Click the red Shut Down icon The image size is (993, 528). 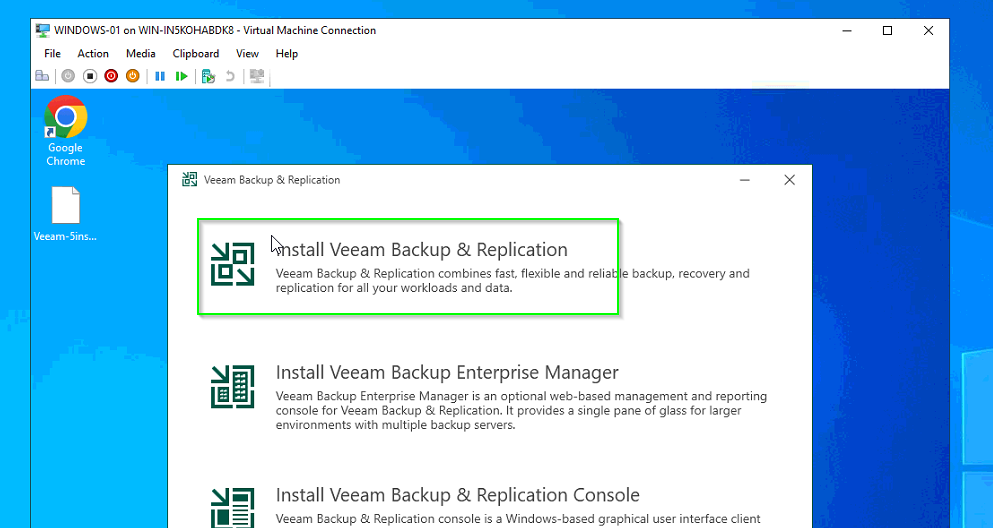111,77
